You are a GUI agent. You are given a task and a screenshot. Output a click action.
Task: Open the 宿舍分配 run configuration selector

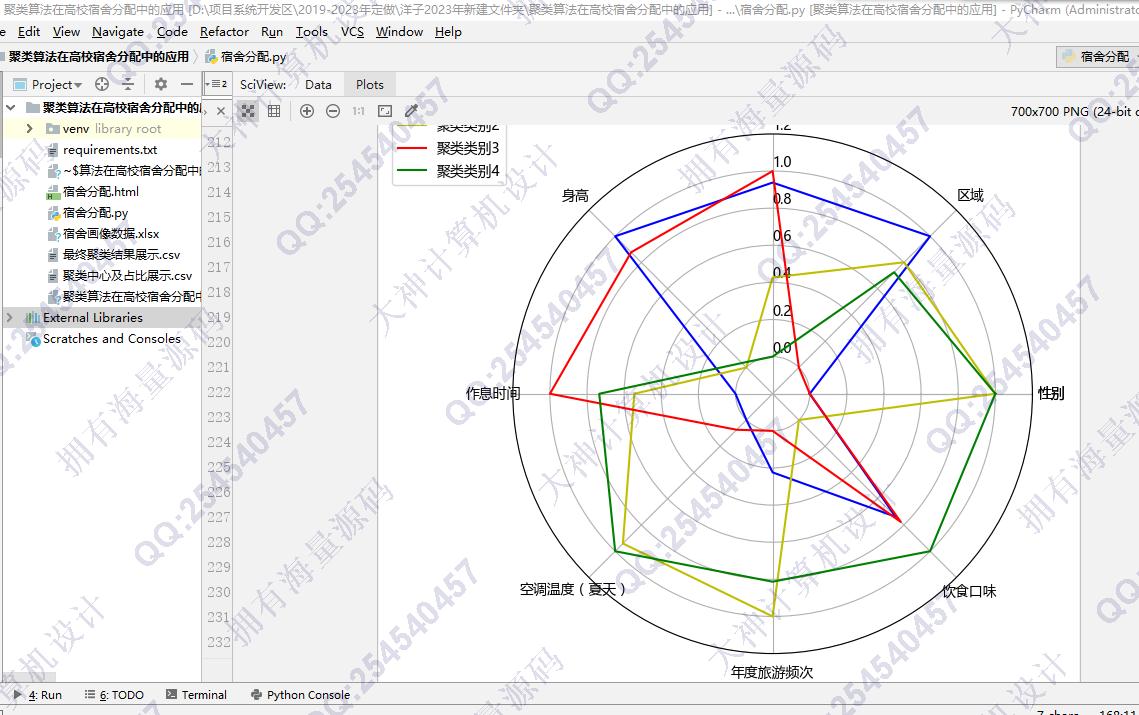point(1096,57)
